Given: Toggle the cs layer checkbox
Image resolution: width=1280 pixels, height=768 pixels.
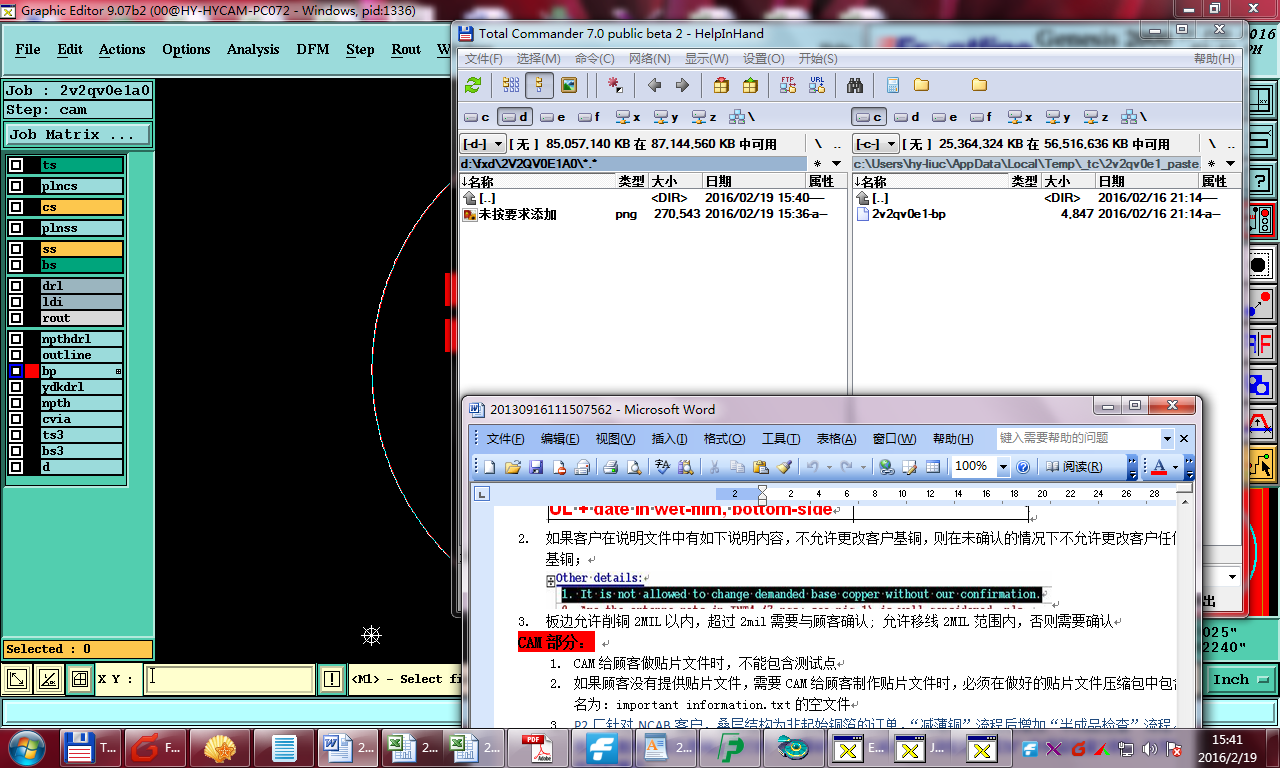Looking at the screenshot, I should (16, 207).
